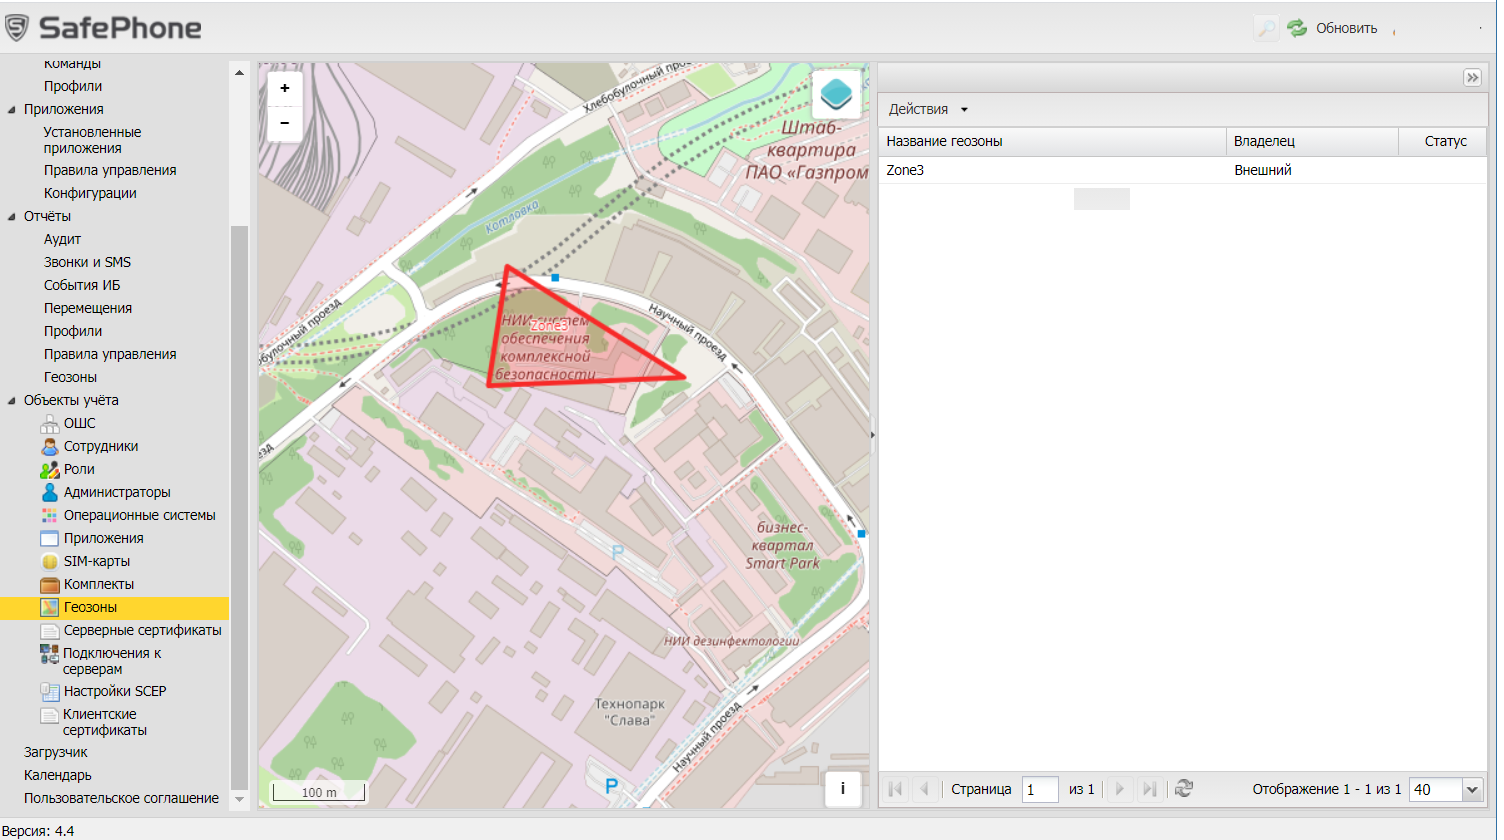Go to next page of geozones

pyautogui.click(x=1119, y=789)
